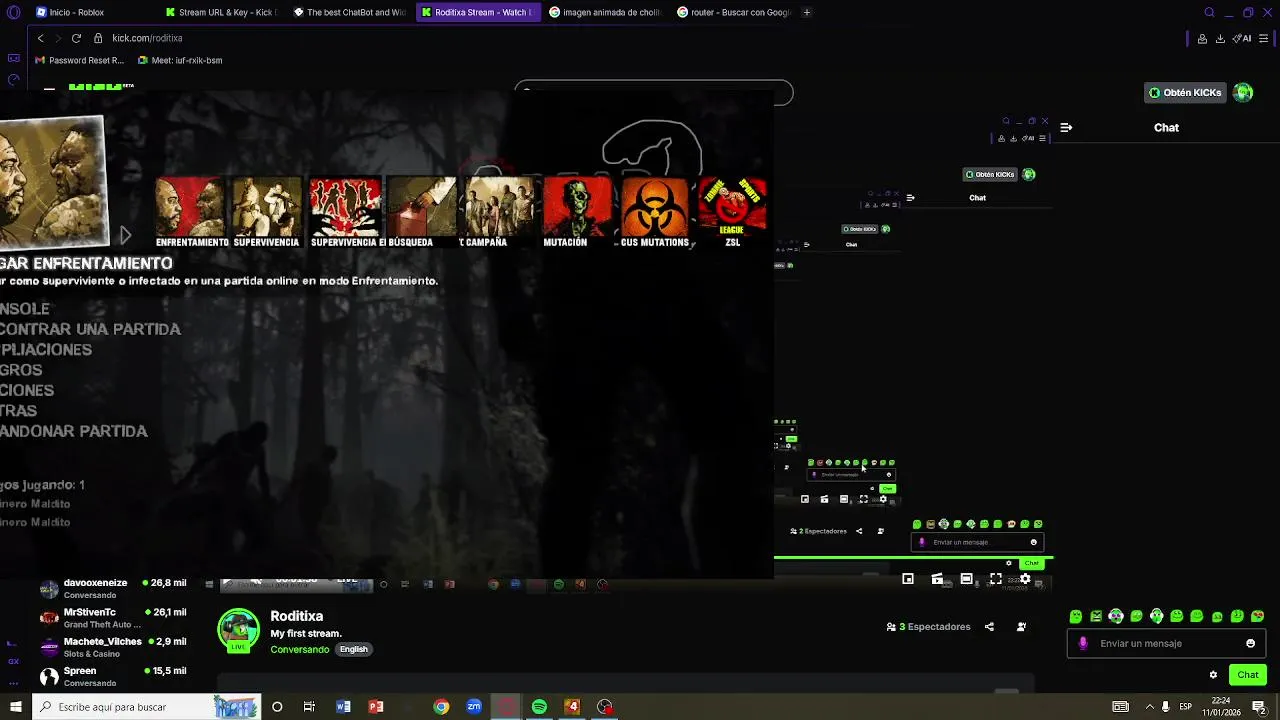
Task: Click the Conversando category link under Roditixa
Action: [x=299, y=649]
